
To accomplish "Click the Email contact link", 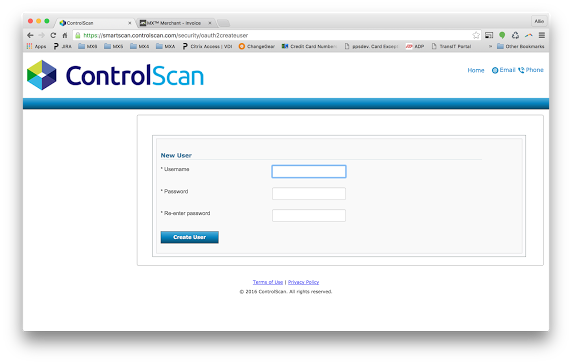I will tap(503, 70).
